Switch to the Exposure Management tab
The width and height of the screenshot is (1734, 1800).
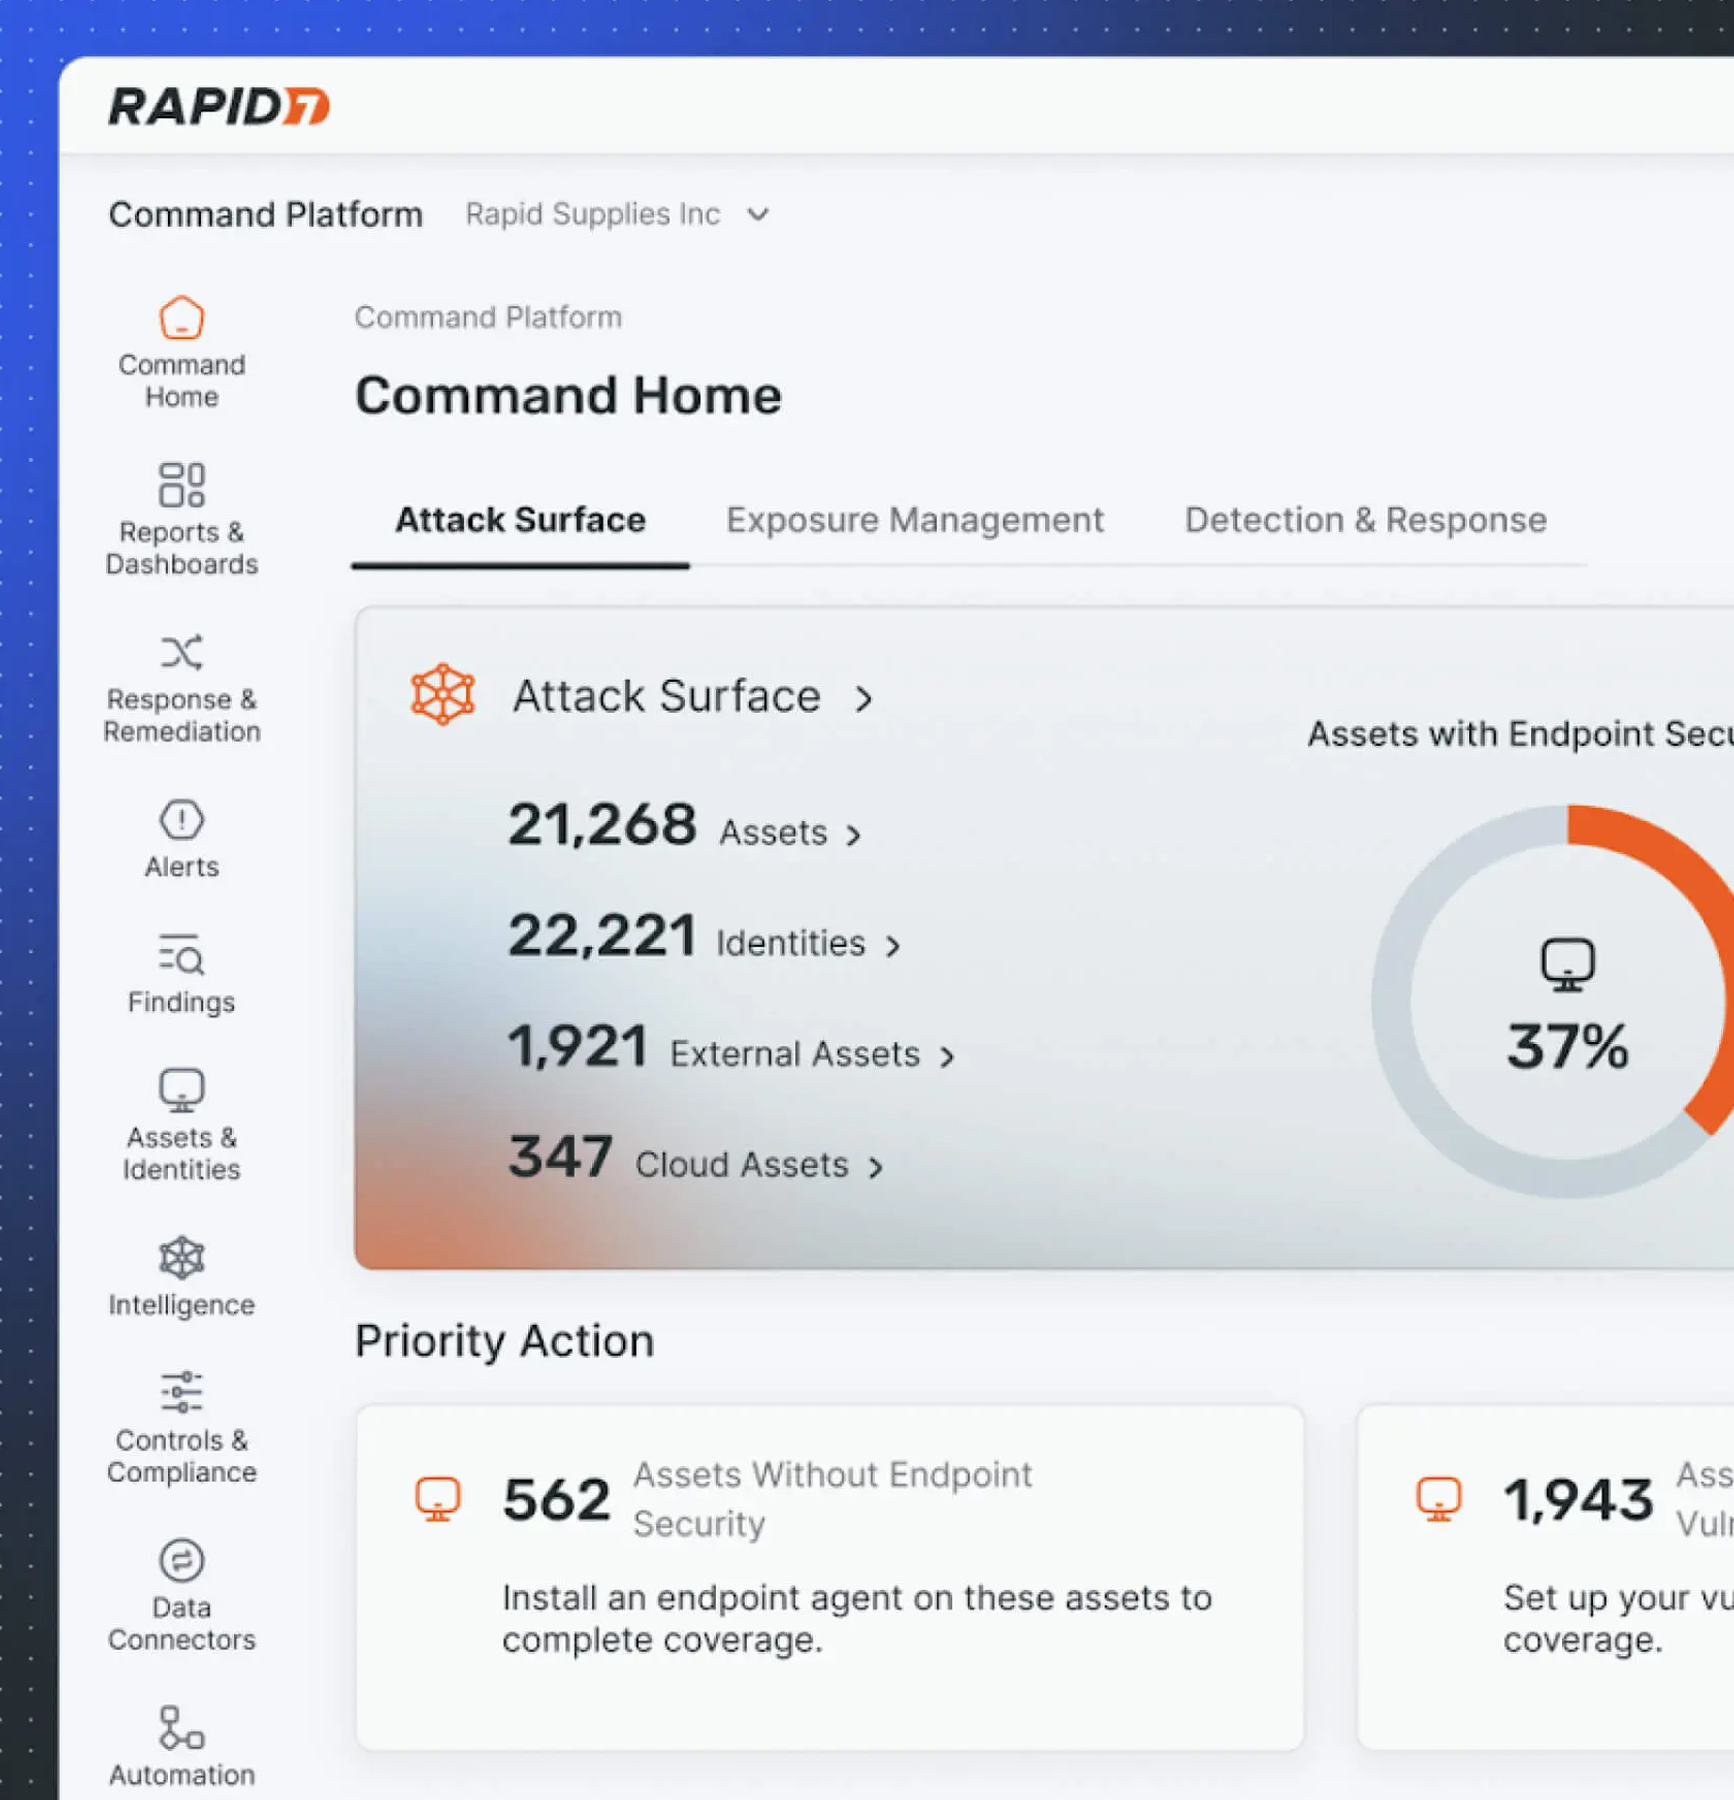coord(915,521)
